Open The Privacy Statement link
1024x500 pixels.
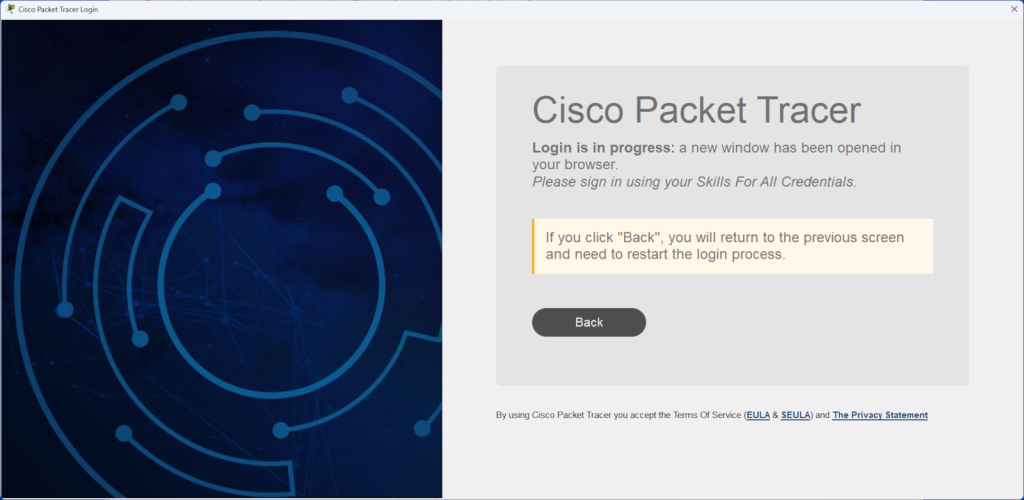(x=880, y=415)
